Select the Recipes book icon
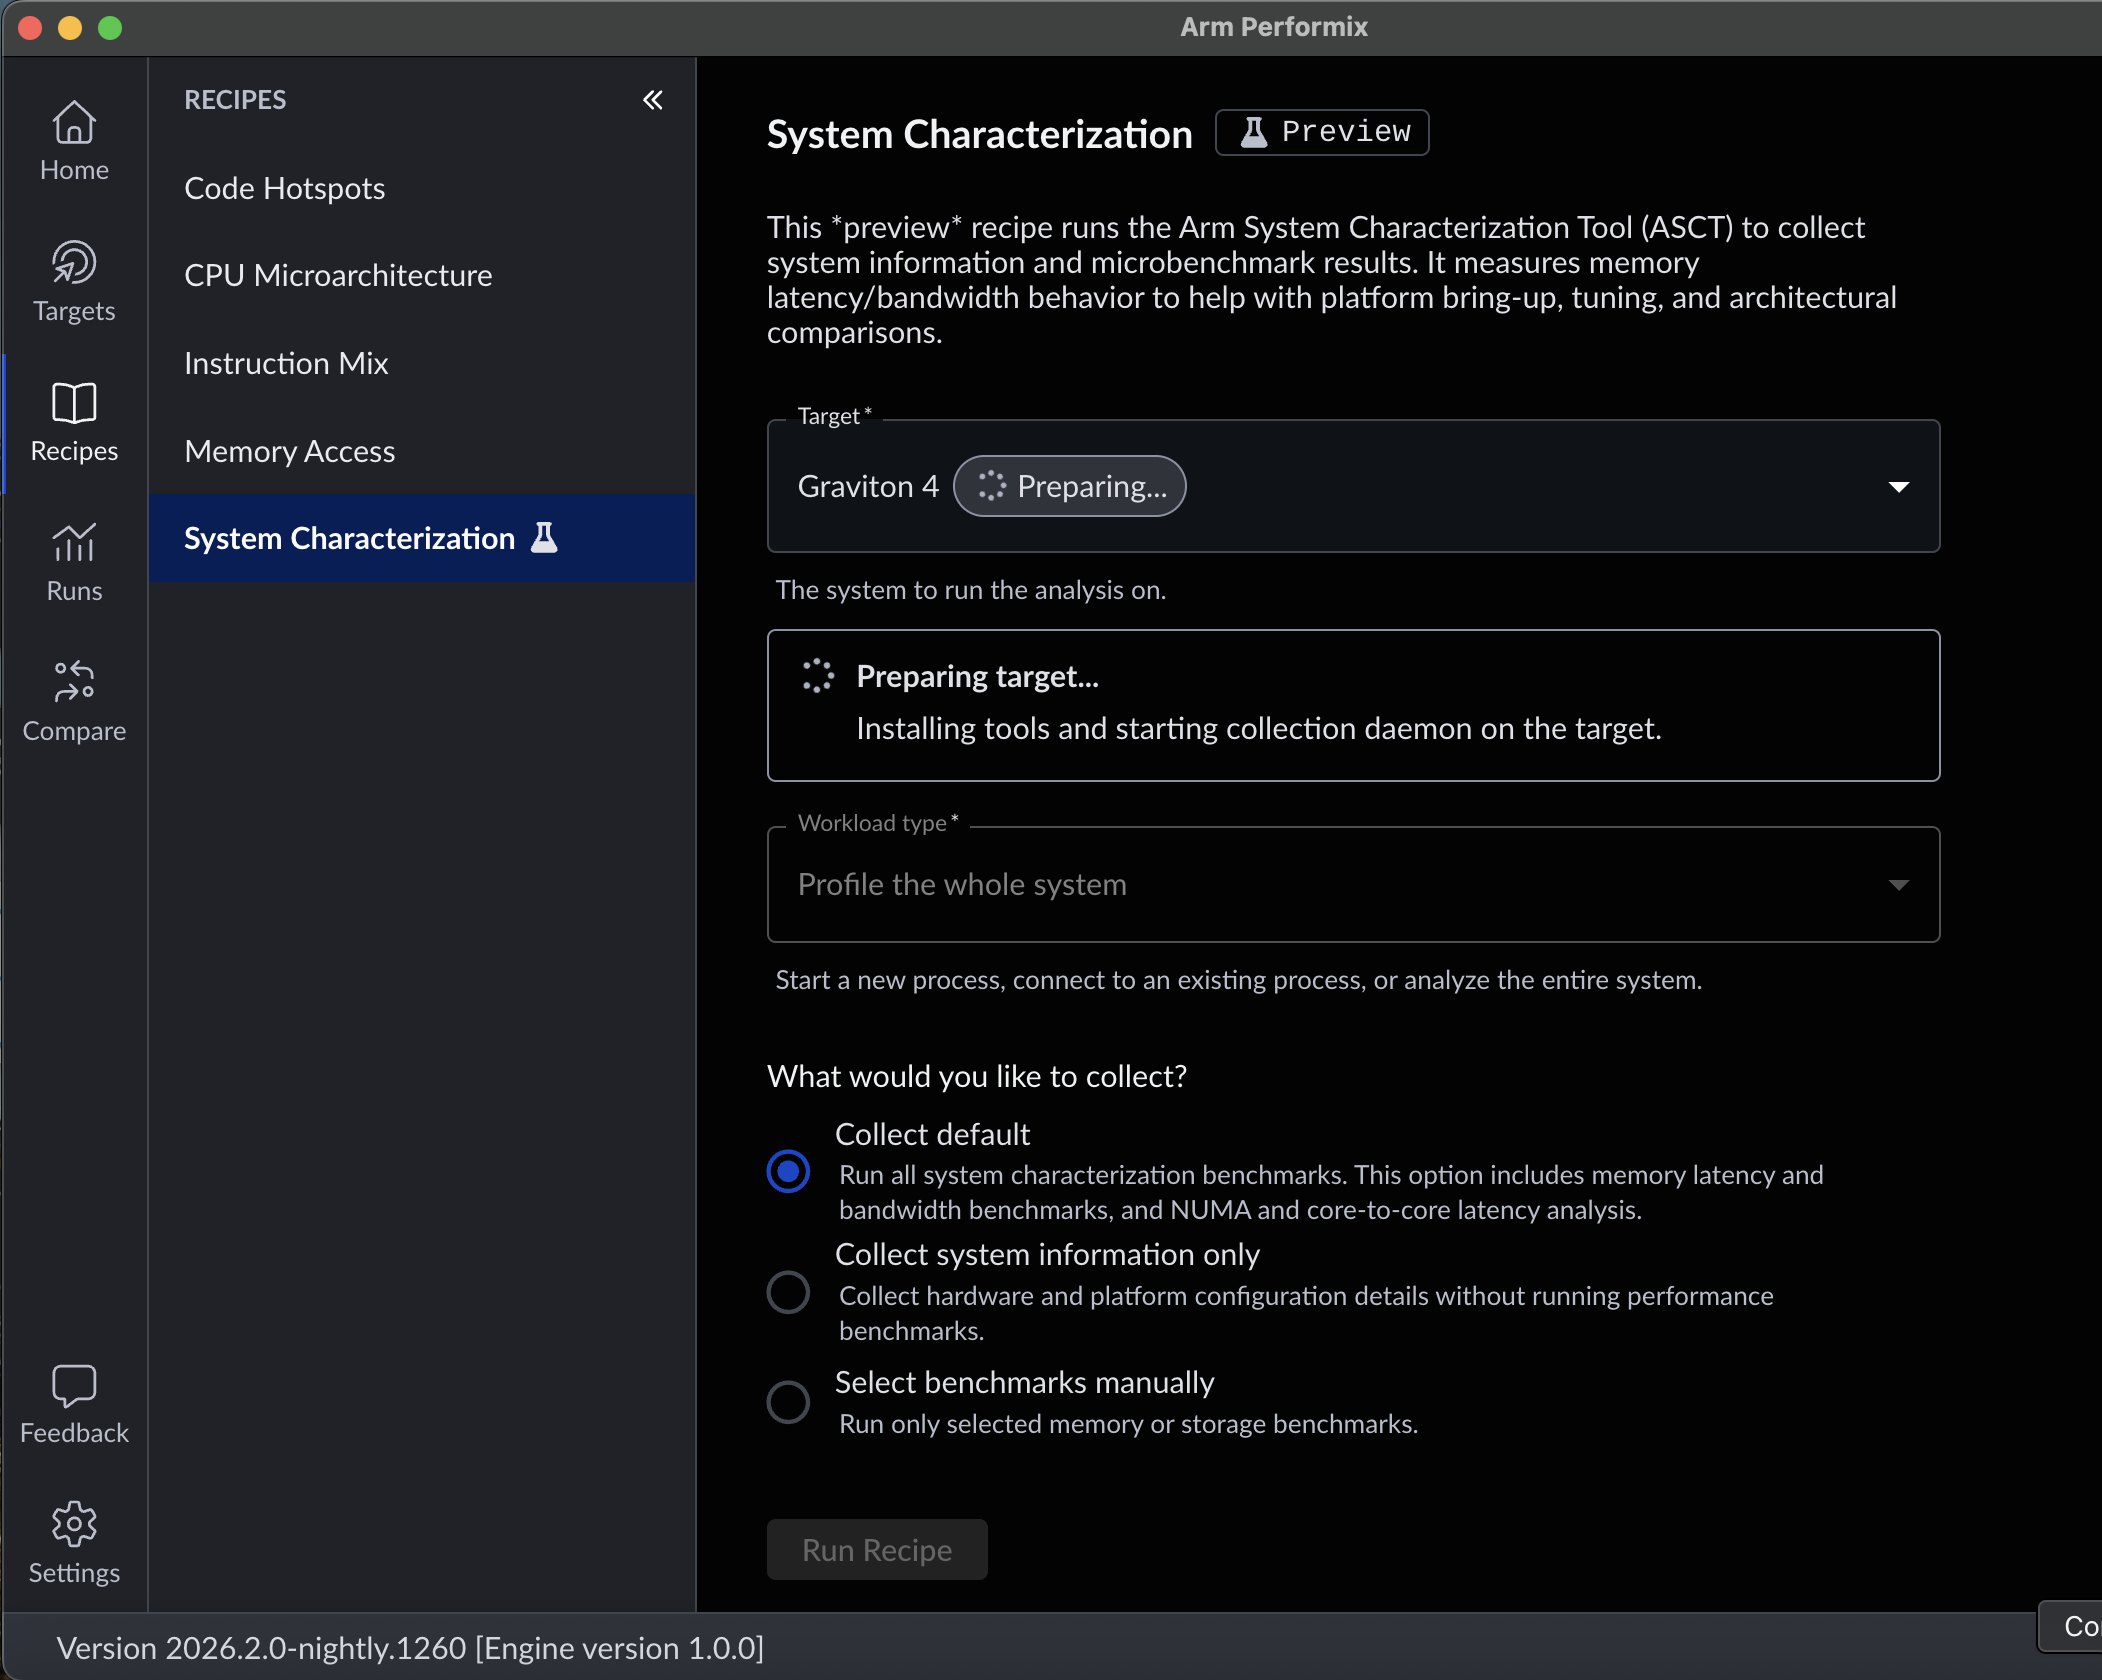The height and width of the screenshot is (1680, 2102). (x=74, y=403)
